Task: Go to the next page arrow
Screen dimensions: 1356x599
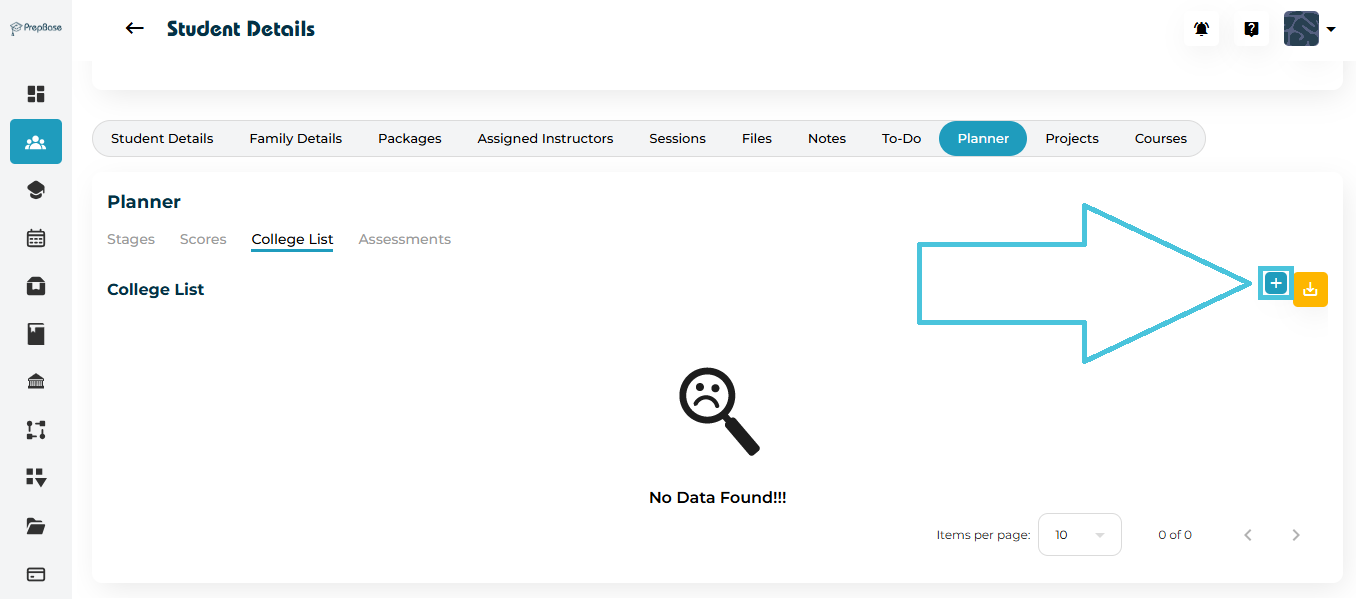Action: click(x=1296, y=535)
